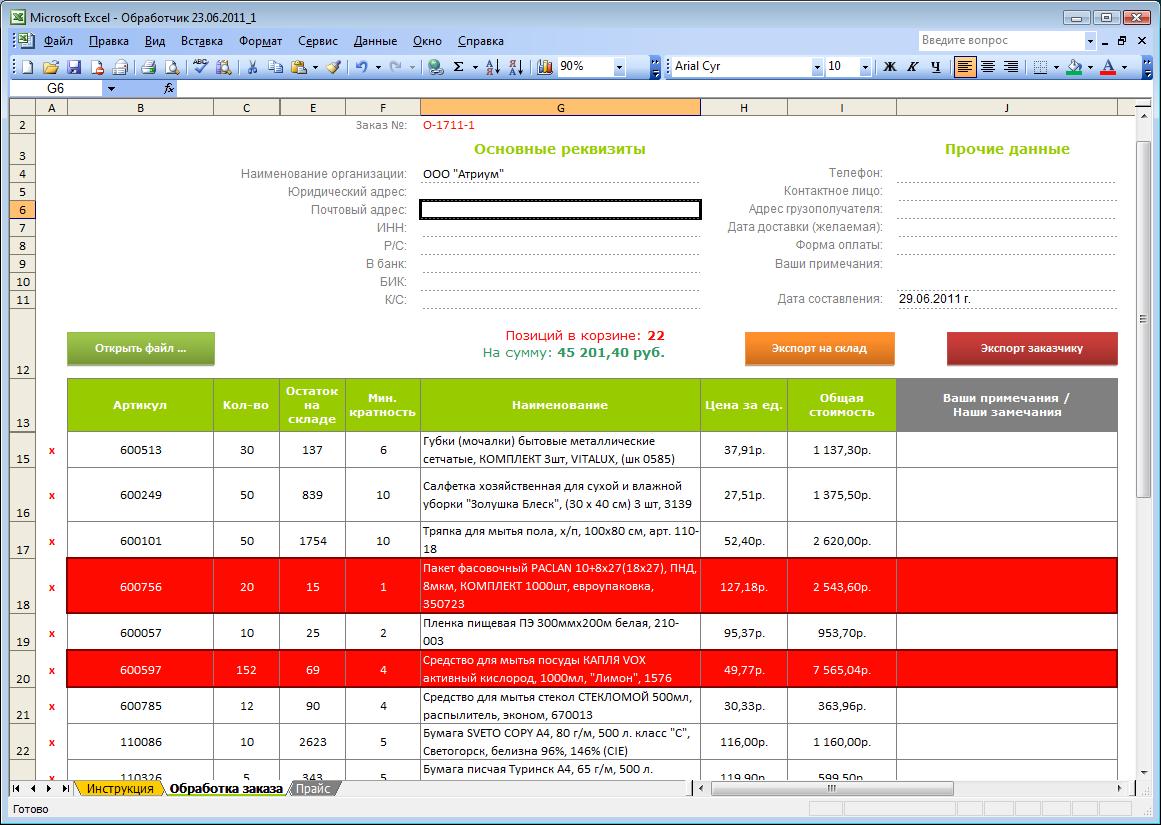The width and height of the screenshot is (1161, 825).
Task: Open the Правка menu
Action: 109,41
